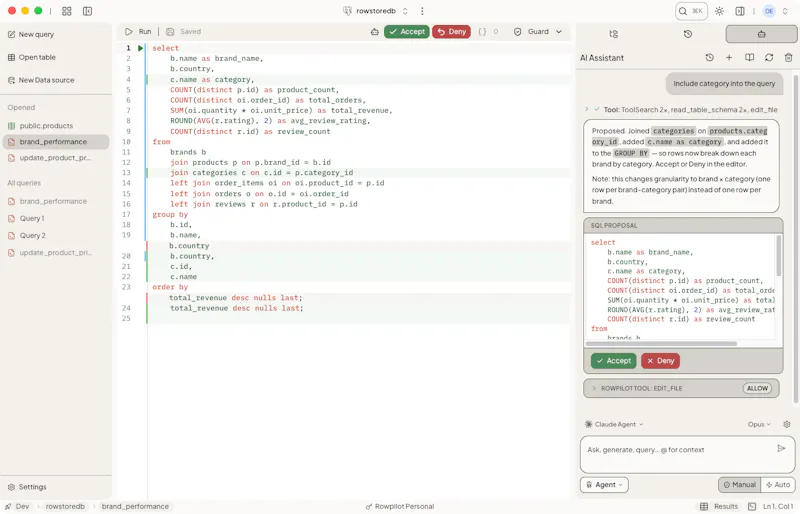Select Auto mode toggle
The height and width of the screenshot is (514, 800).
tap(778, 484)
